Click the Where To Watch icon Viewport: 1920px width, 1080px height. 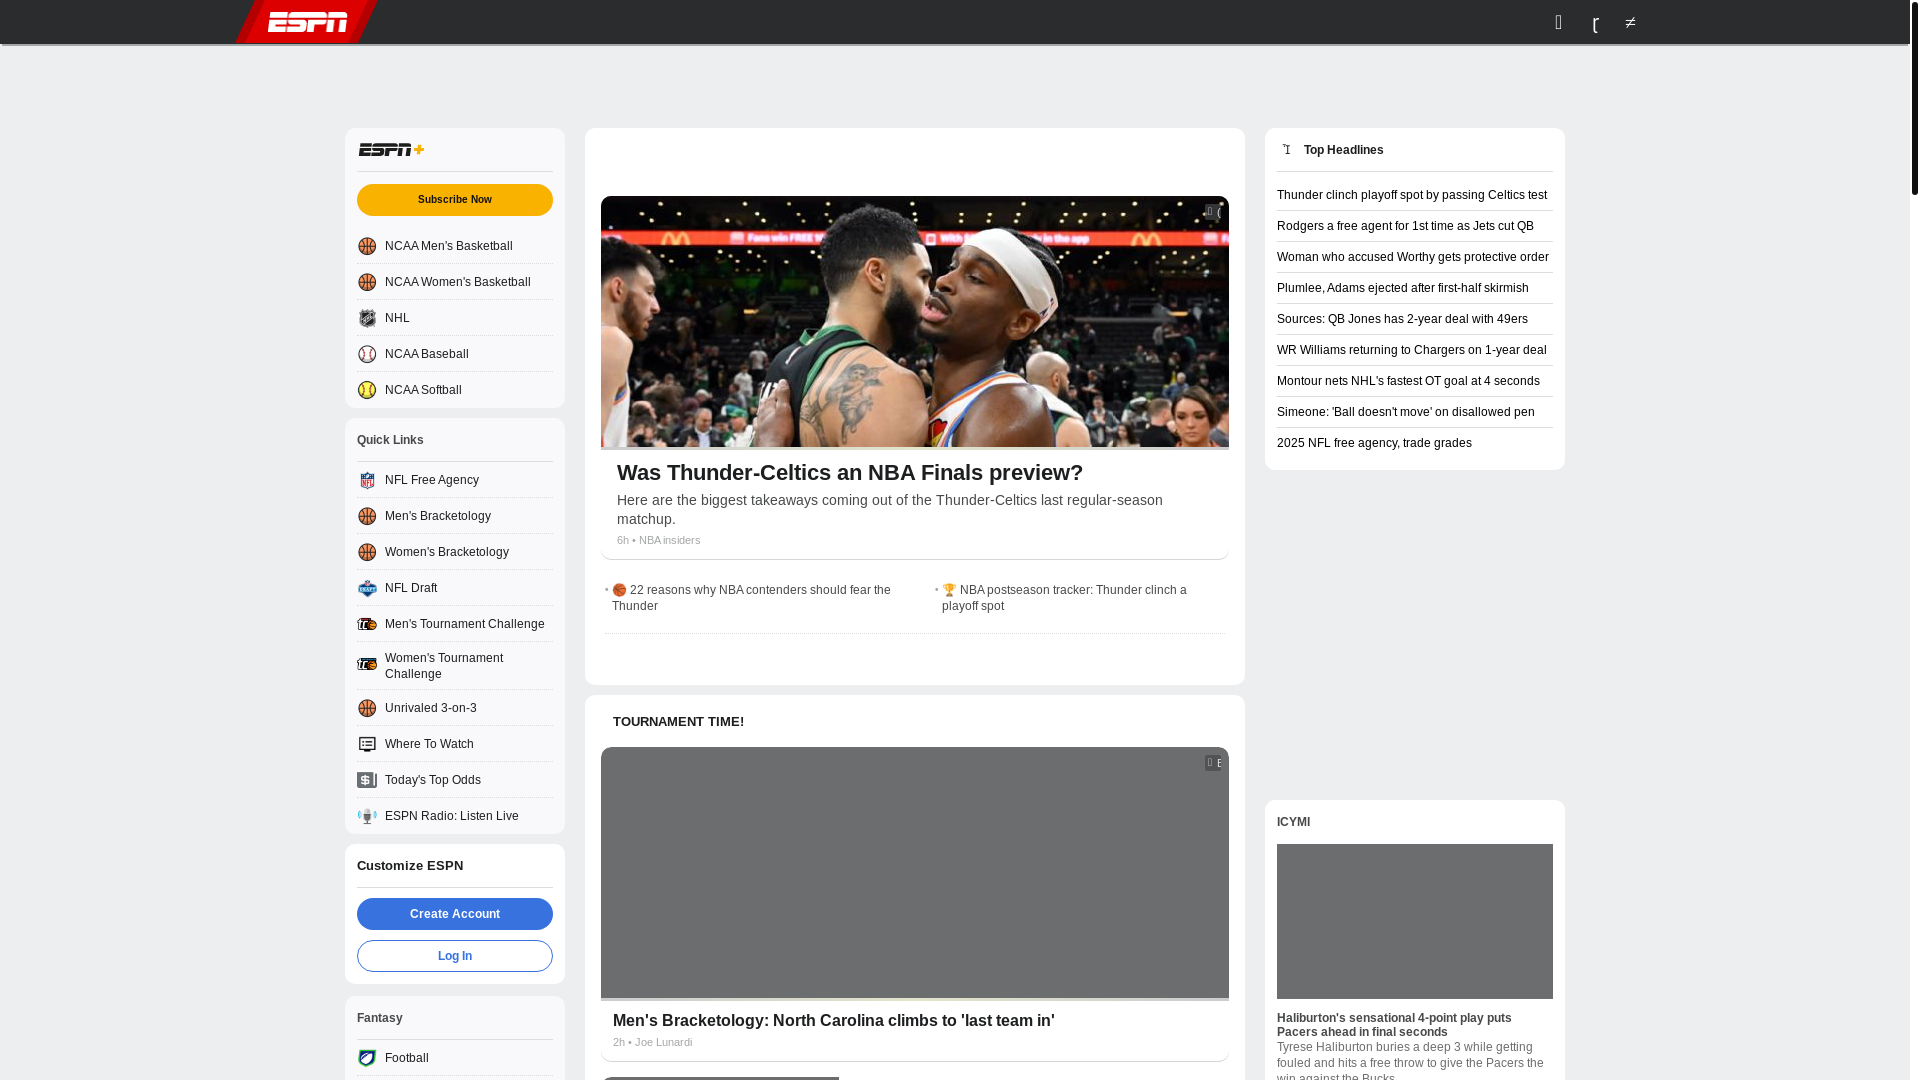[367, 744]
